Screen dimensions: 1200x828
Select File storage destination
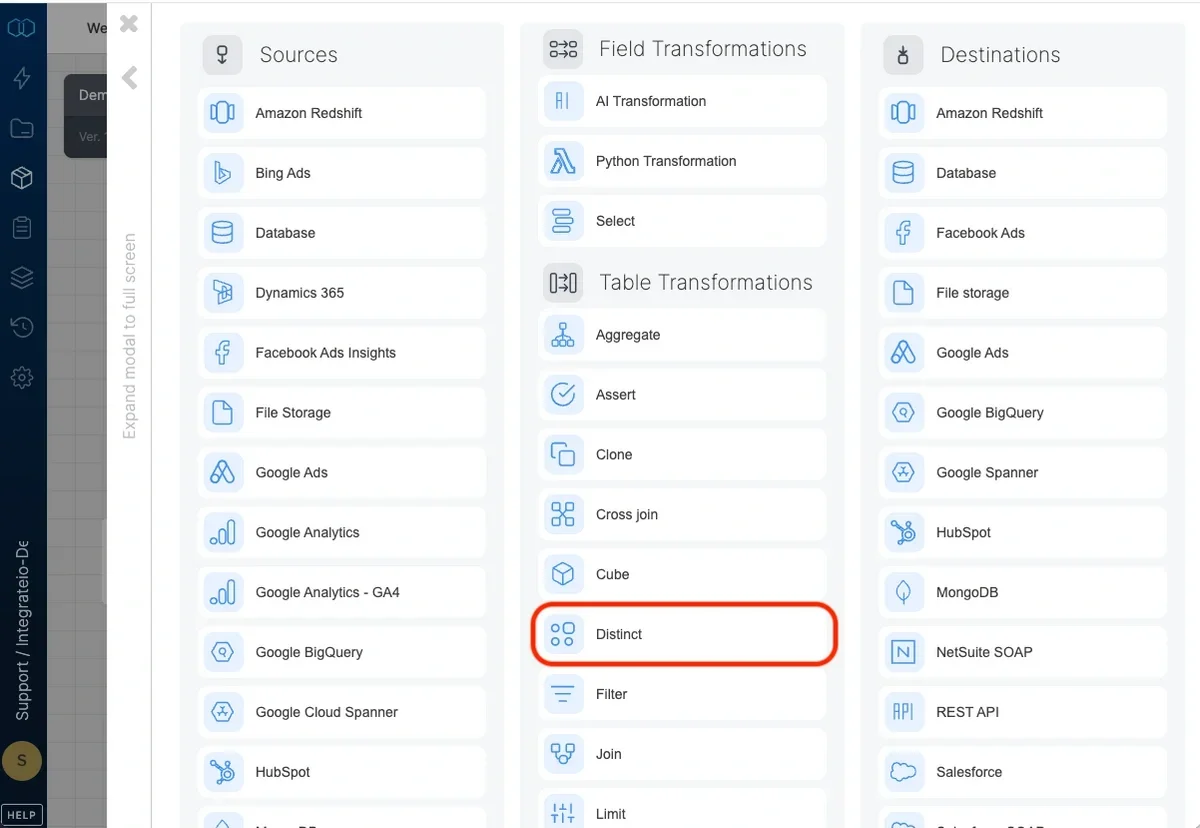[1023, 293]
